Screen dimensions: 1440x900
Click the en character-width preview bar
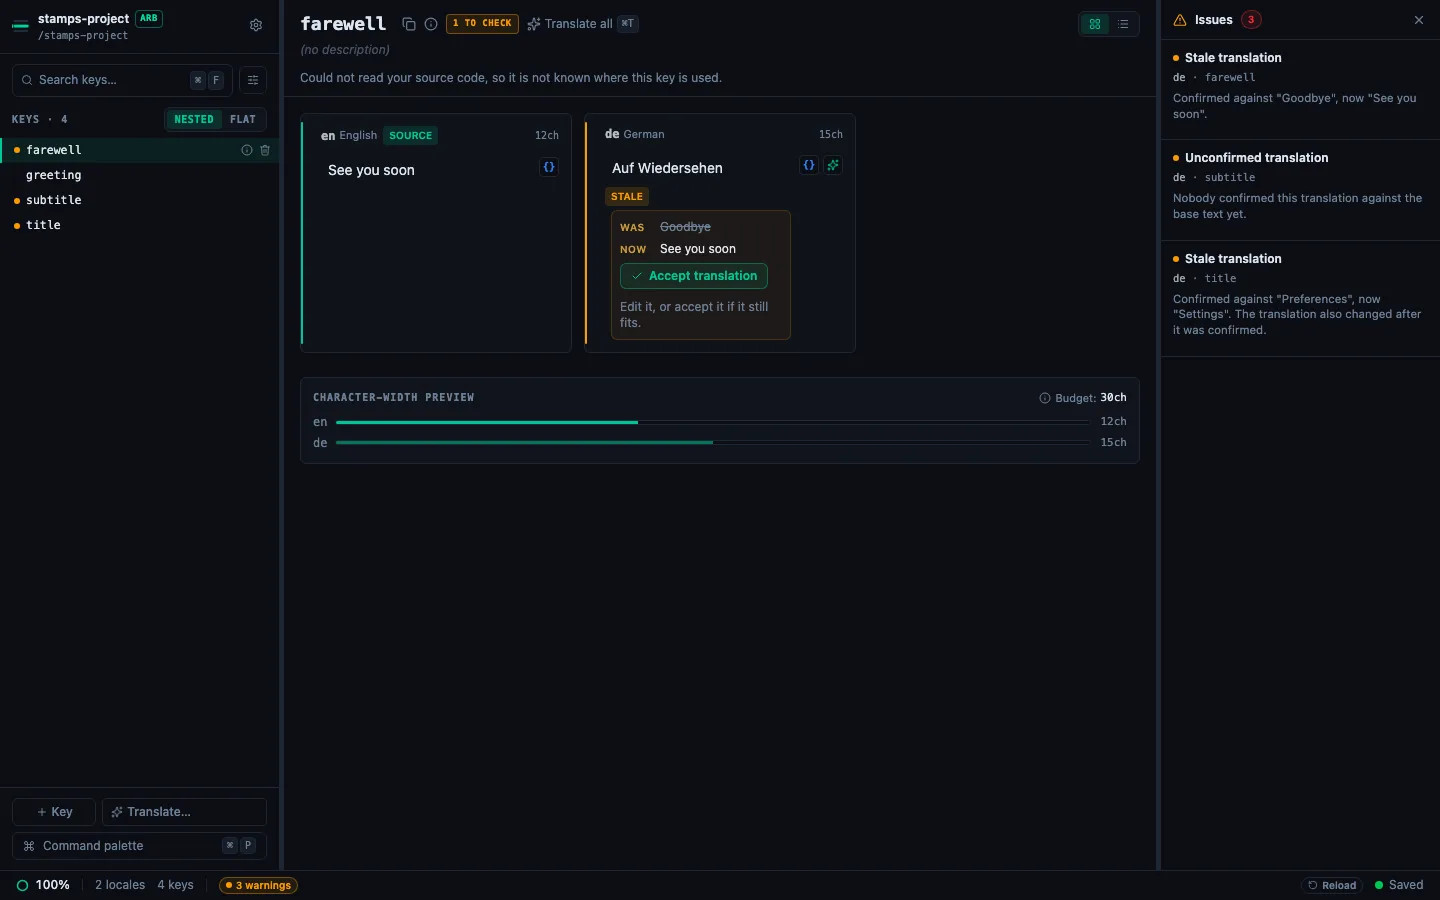click(713, 422)
